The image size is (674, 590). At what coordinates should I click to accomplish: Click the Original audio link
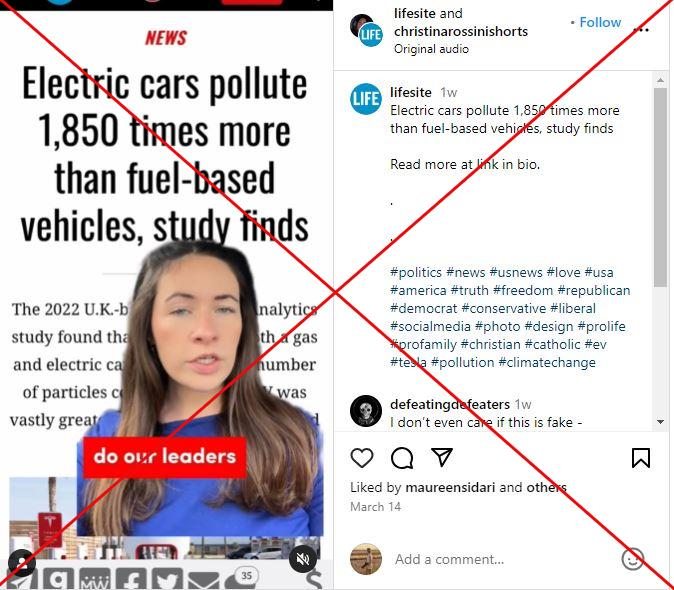coord(431,49)
